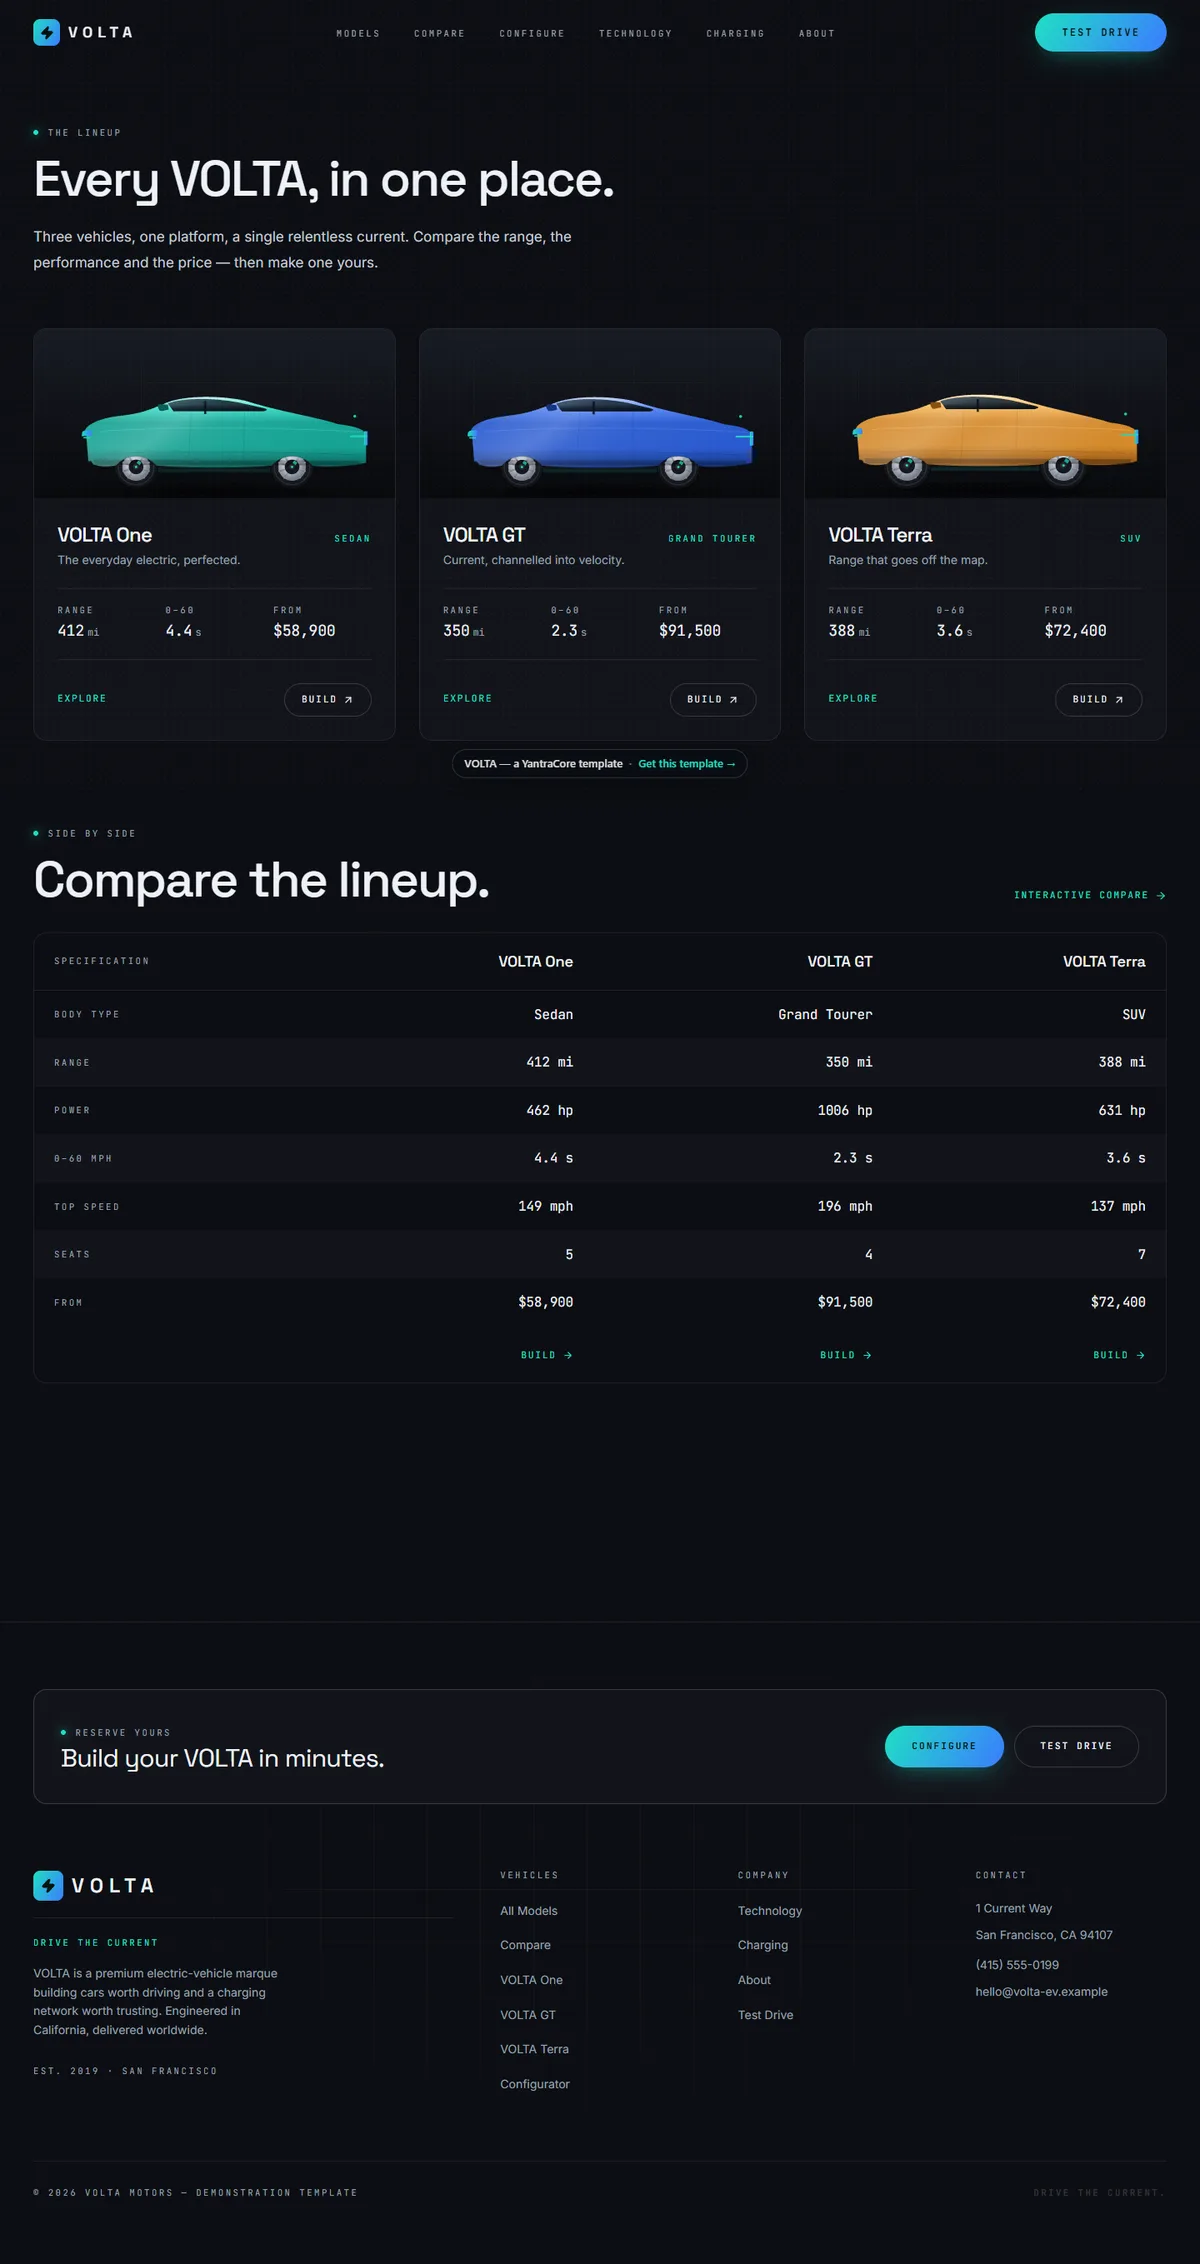This screenshot has width=1200, height=2264.
Task: Click the VOLTA One table column header
Action: click(x=536, y=962)
